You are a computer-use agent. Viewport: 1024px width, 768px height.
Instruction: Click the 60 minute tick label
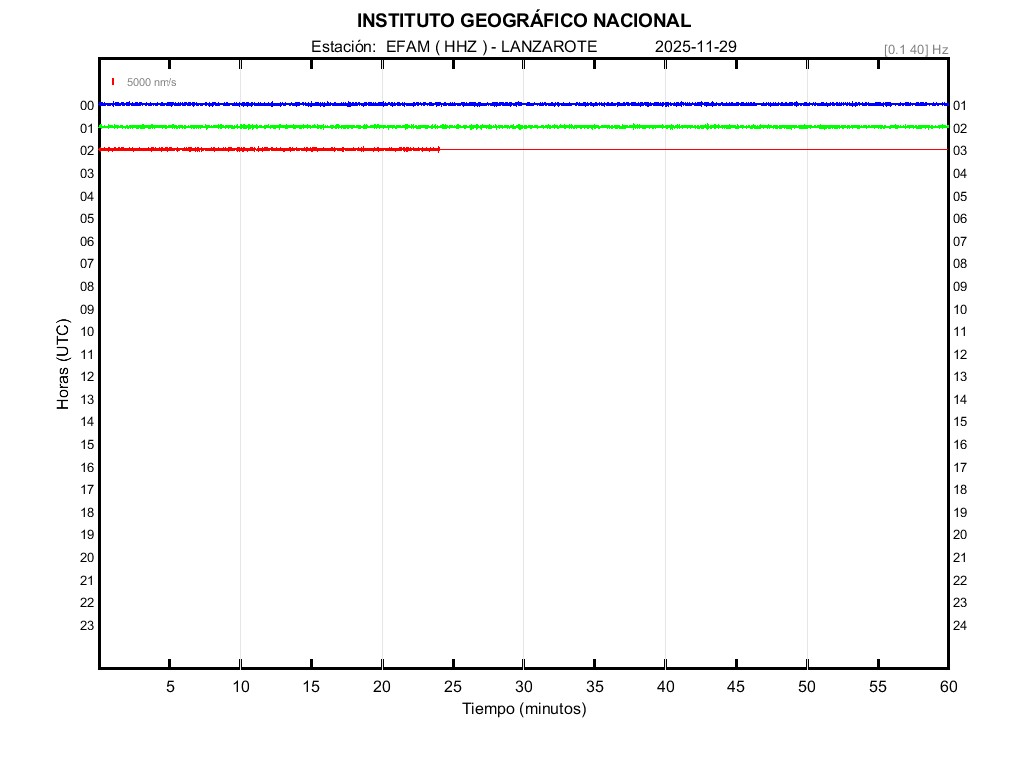click(x=948, y=687)
